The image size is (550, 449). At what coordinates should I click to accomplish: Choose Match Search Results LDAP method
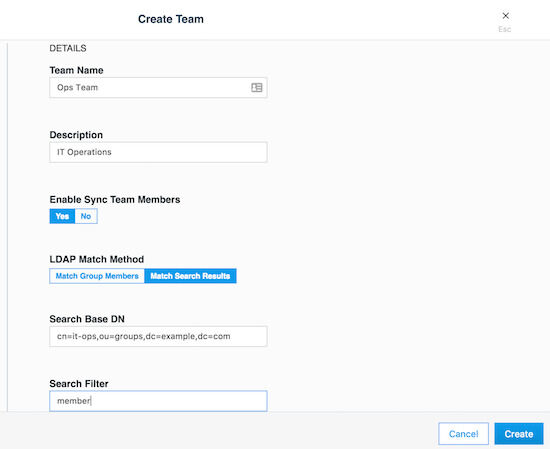click(x=190, y=276)
